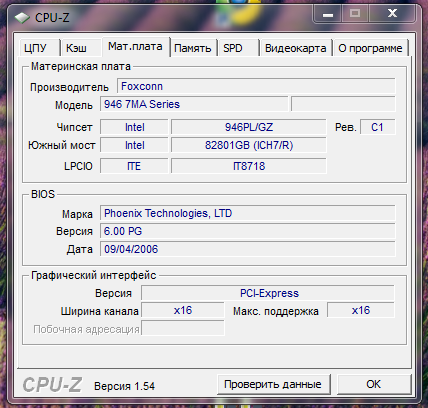The image size is (428, 408).
Task: Click the CPU-Z title bar icon
Action: tap(22, 18)
